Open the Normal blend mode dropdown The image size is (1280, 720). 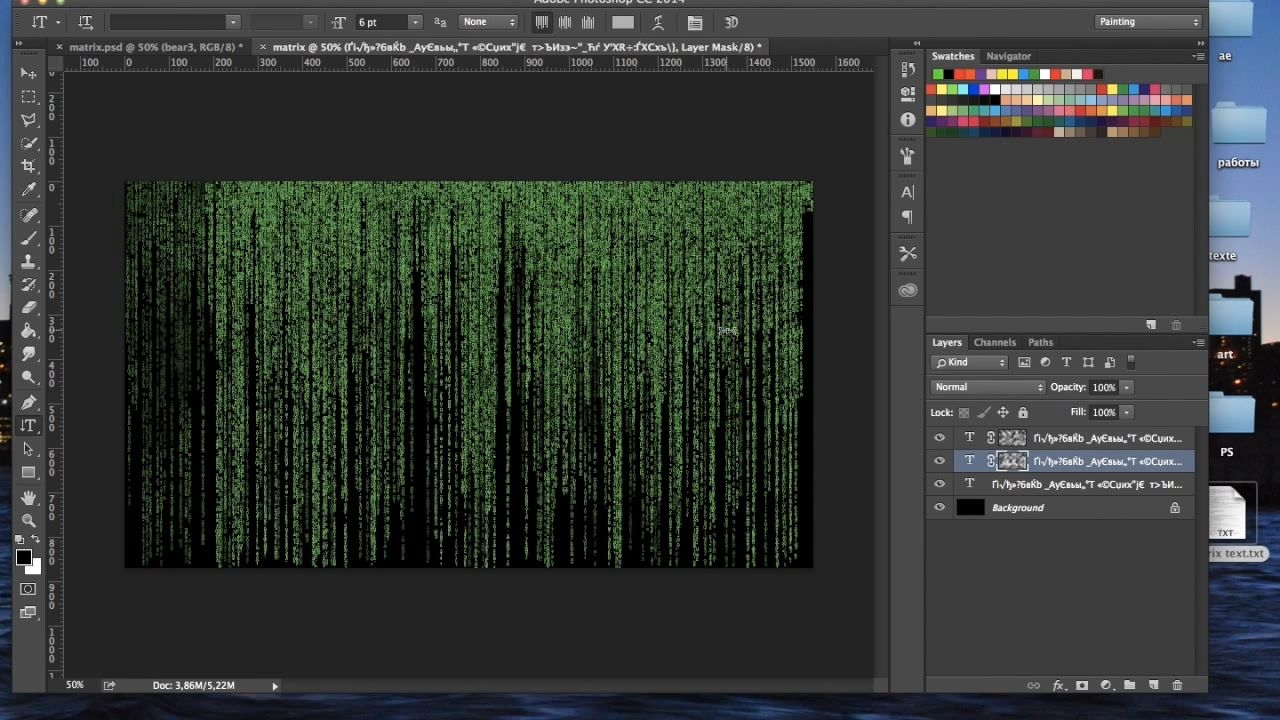[x=988, y=387]
